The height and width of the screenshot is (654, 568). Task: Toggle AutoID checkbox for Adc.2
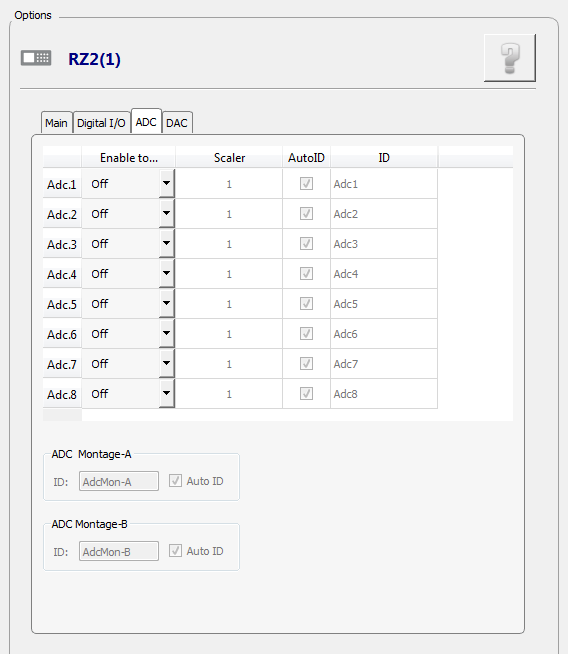[307, 214]
